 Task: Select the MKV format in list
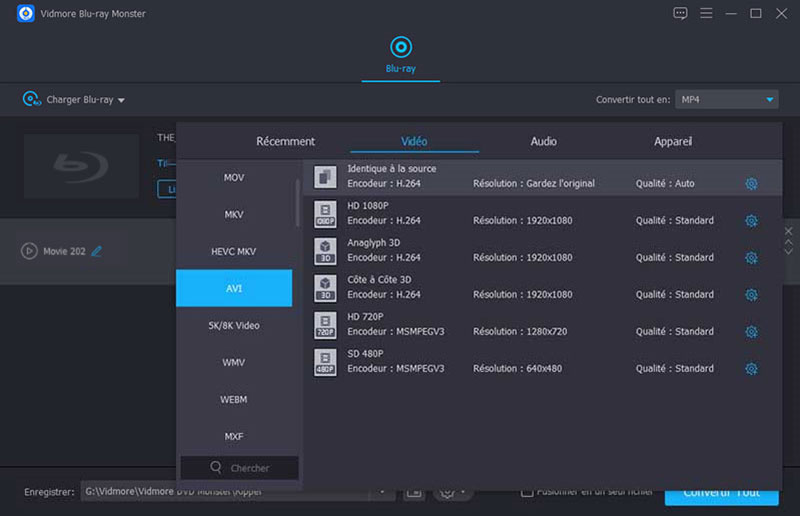tap(234, 214)
